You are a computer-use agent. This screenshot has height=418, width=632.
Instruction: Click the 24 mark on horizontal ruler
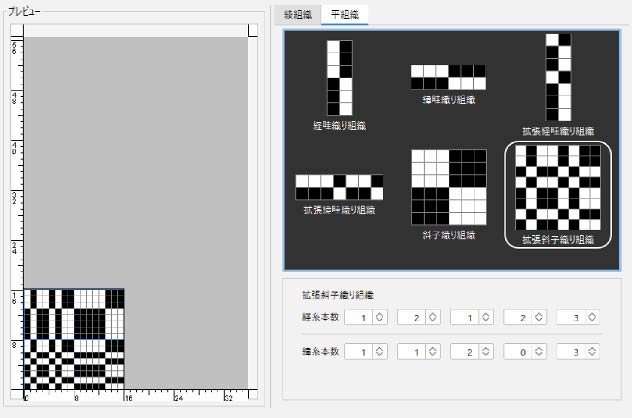[x=179, y=398]
